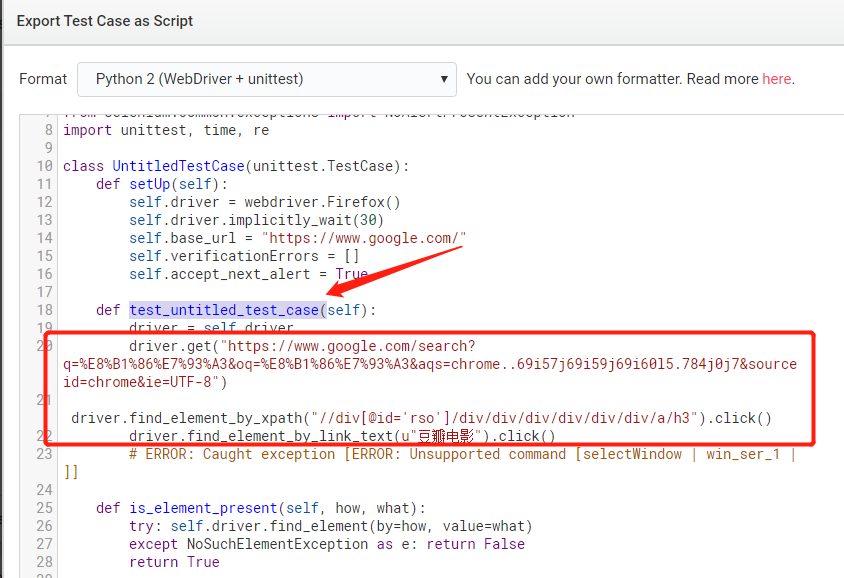
Task: Click the 'def is_element_present' line
Action: (x=261, y=508)
